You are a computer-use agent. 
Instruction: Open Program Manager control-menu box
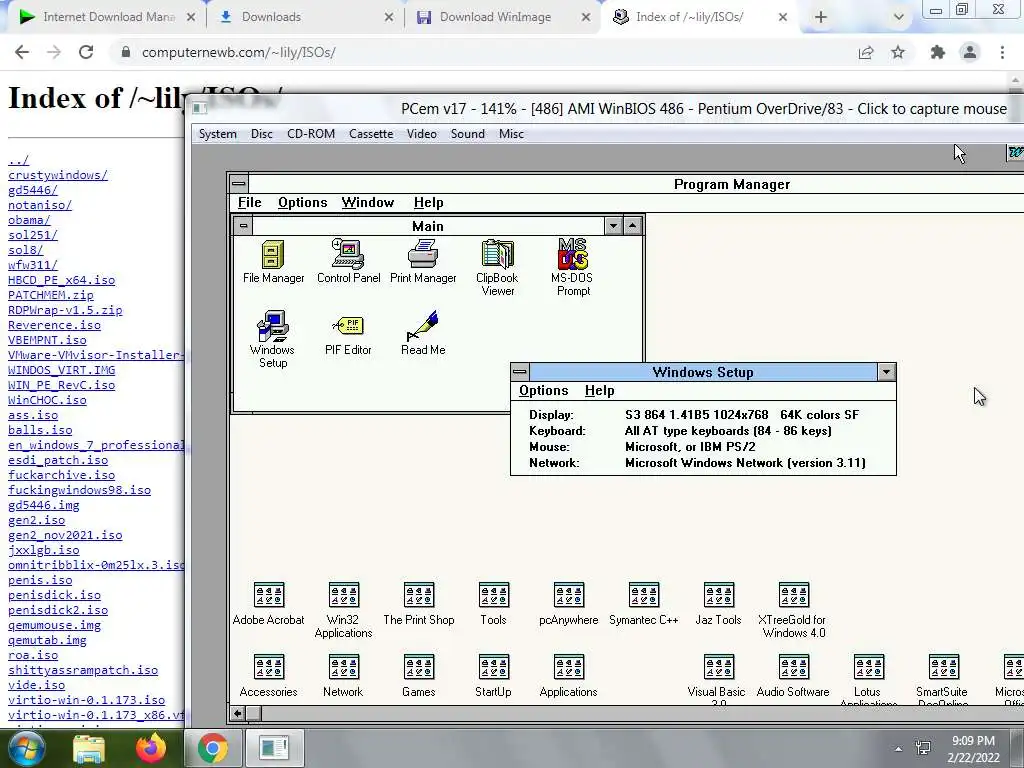pyautogui.click(x=239, y=184)
